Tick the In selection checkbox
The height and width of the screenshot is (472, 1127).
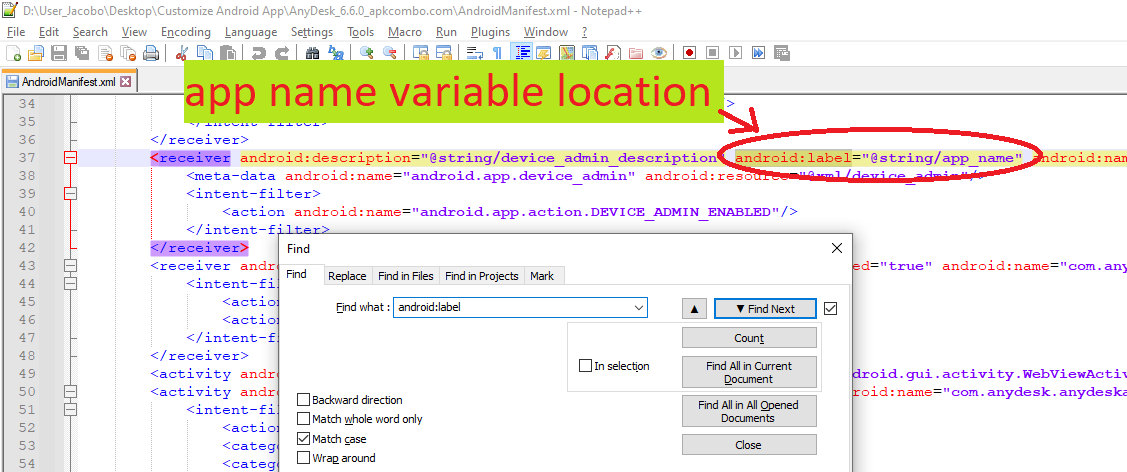pyautogui.click(x=585, y=366)
